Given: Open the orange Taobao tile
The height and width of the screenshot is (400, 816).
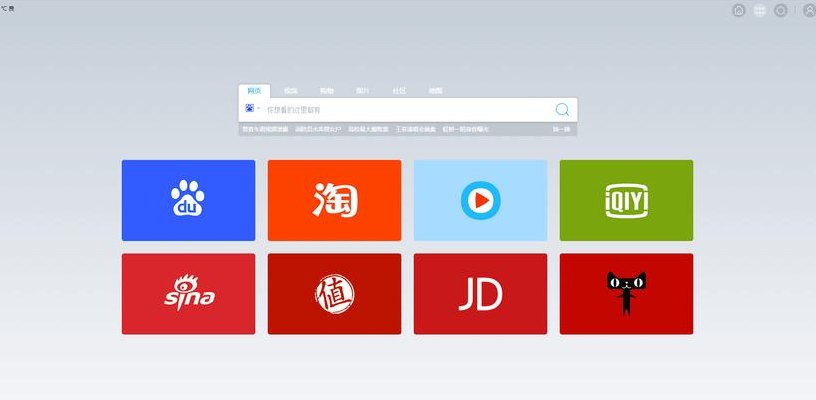Looking at the screenshot, I should point(335,200).
